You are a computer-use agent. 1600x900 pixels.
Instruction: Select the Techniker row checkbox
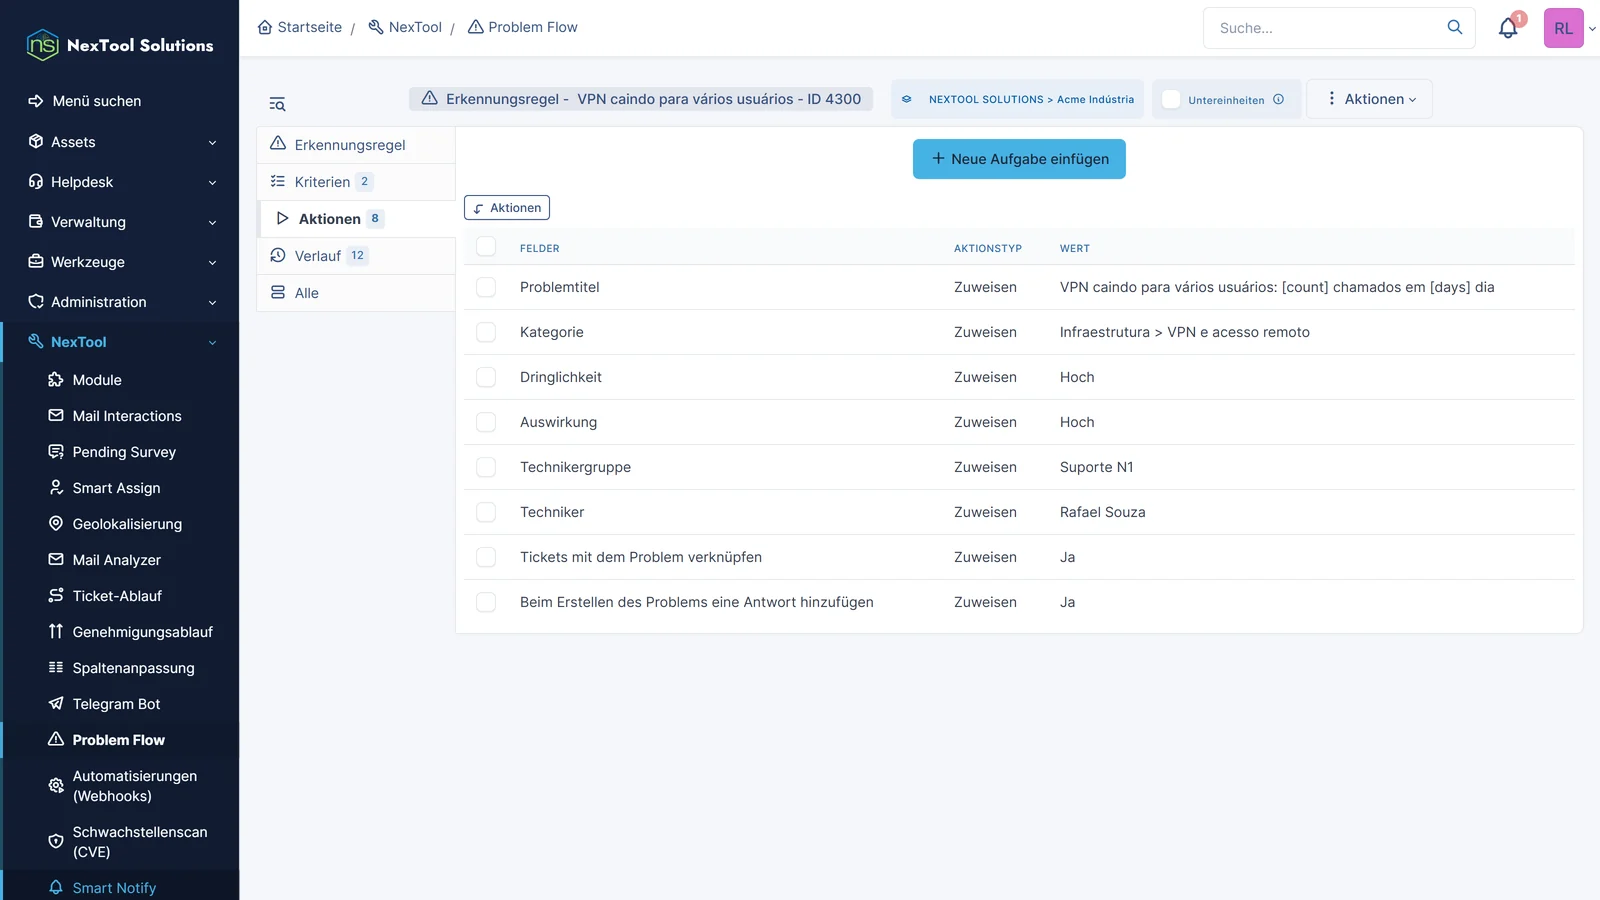486,512
